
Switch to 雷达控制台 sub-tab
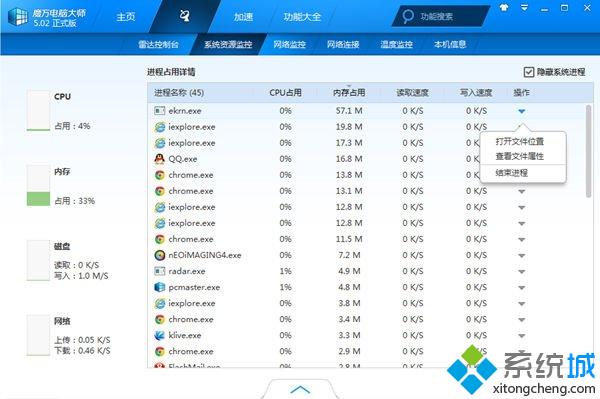tap(159, 44)
